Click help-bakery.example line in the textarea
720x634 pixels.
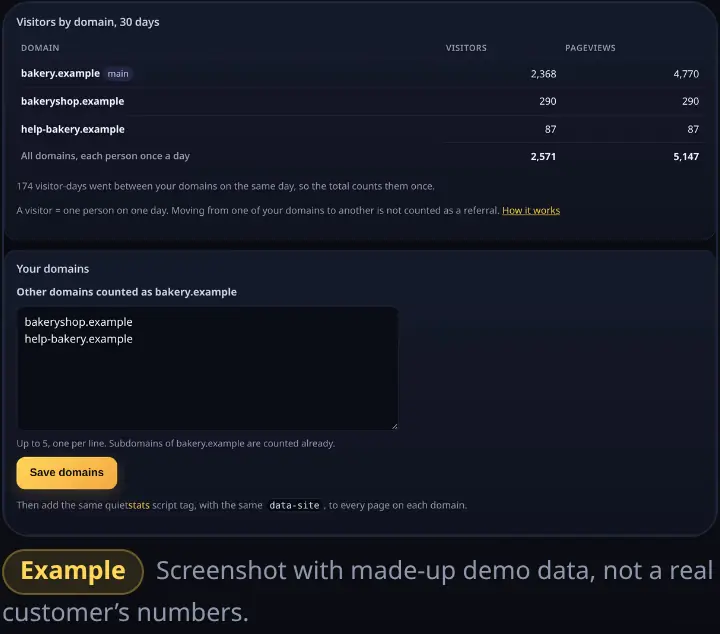point(79,339)
